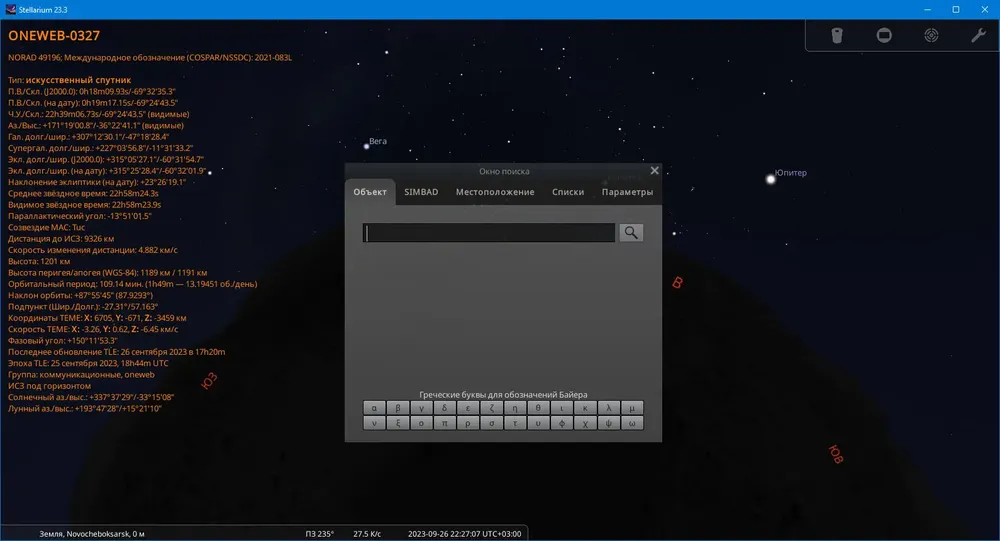
Task: Toggle the sensor frame view icon
Action: (884, 35)
